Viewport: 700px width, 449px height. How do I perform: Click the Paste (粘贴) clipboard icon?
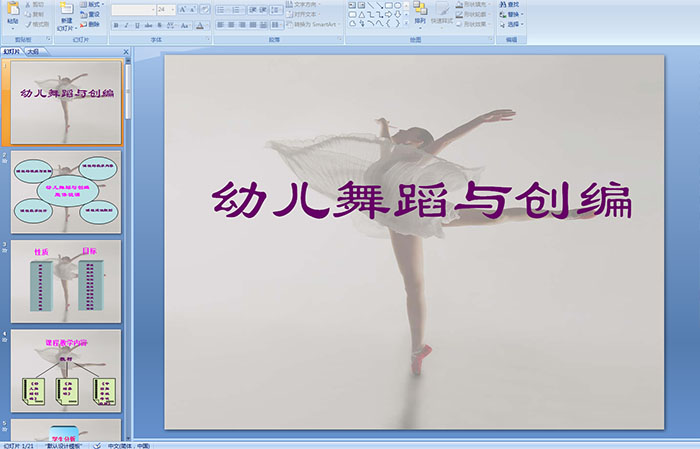(x=13, y=8)
